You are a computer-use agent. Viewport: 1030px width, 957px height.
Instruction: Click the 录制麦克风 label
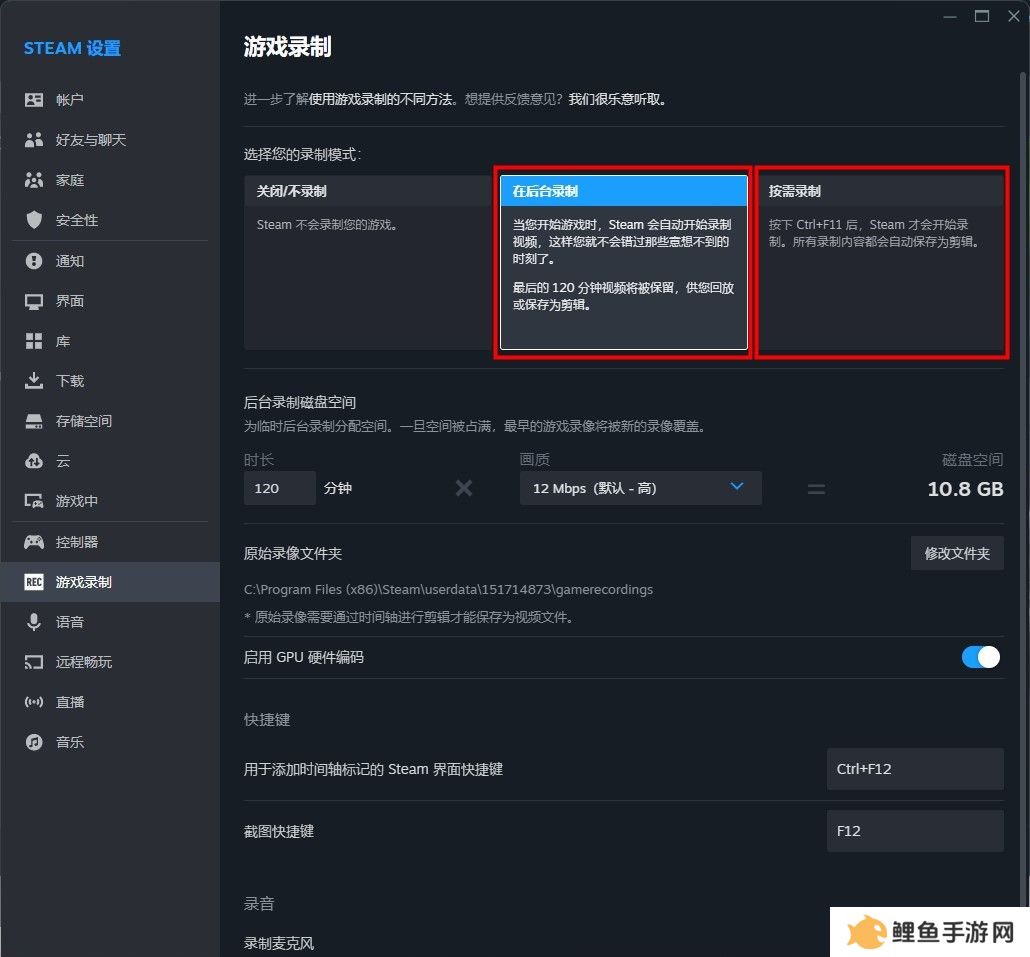[x=279, y=943]
